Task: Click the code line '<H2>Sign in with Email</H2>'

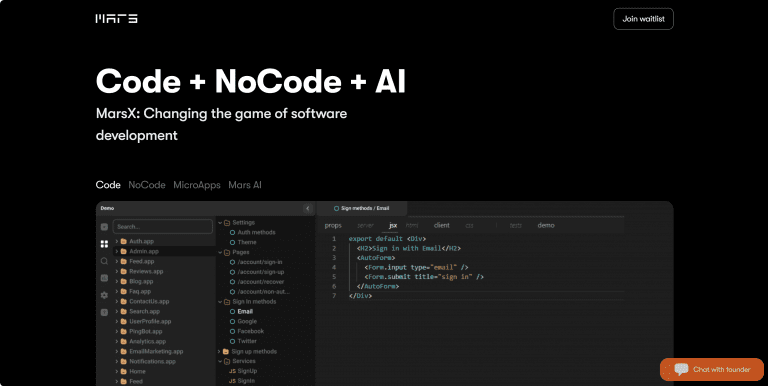Action: point(408,248)
